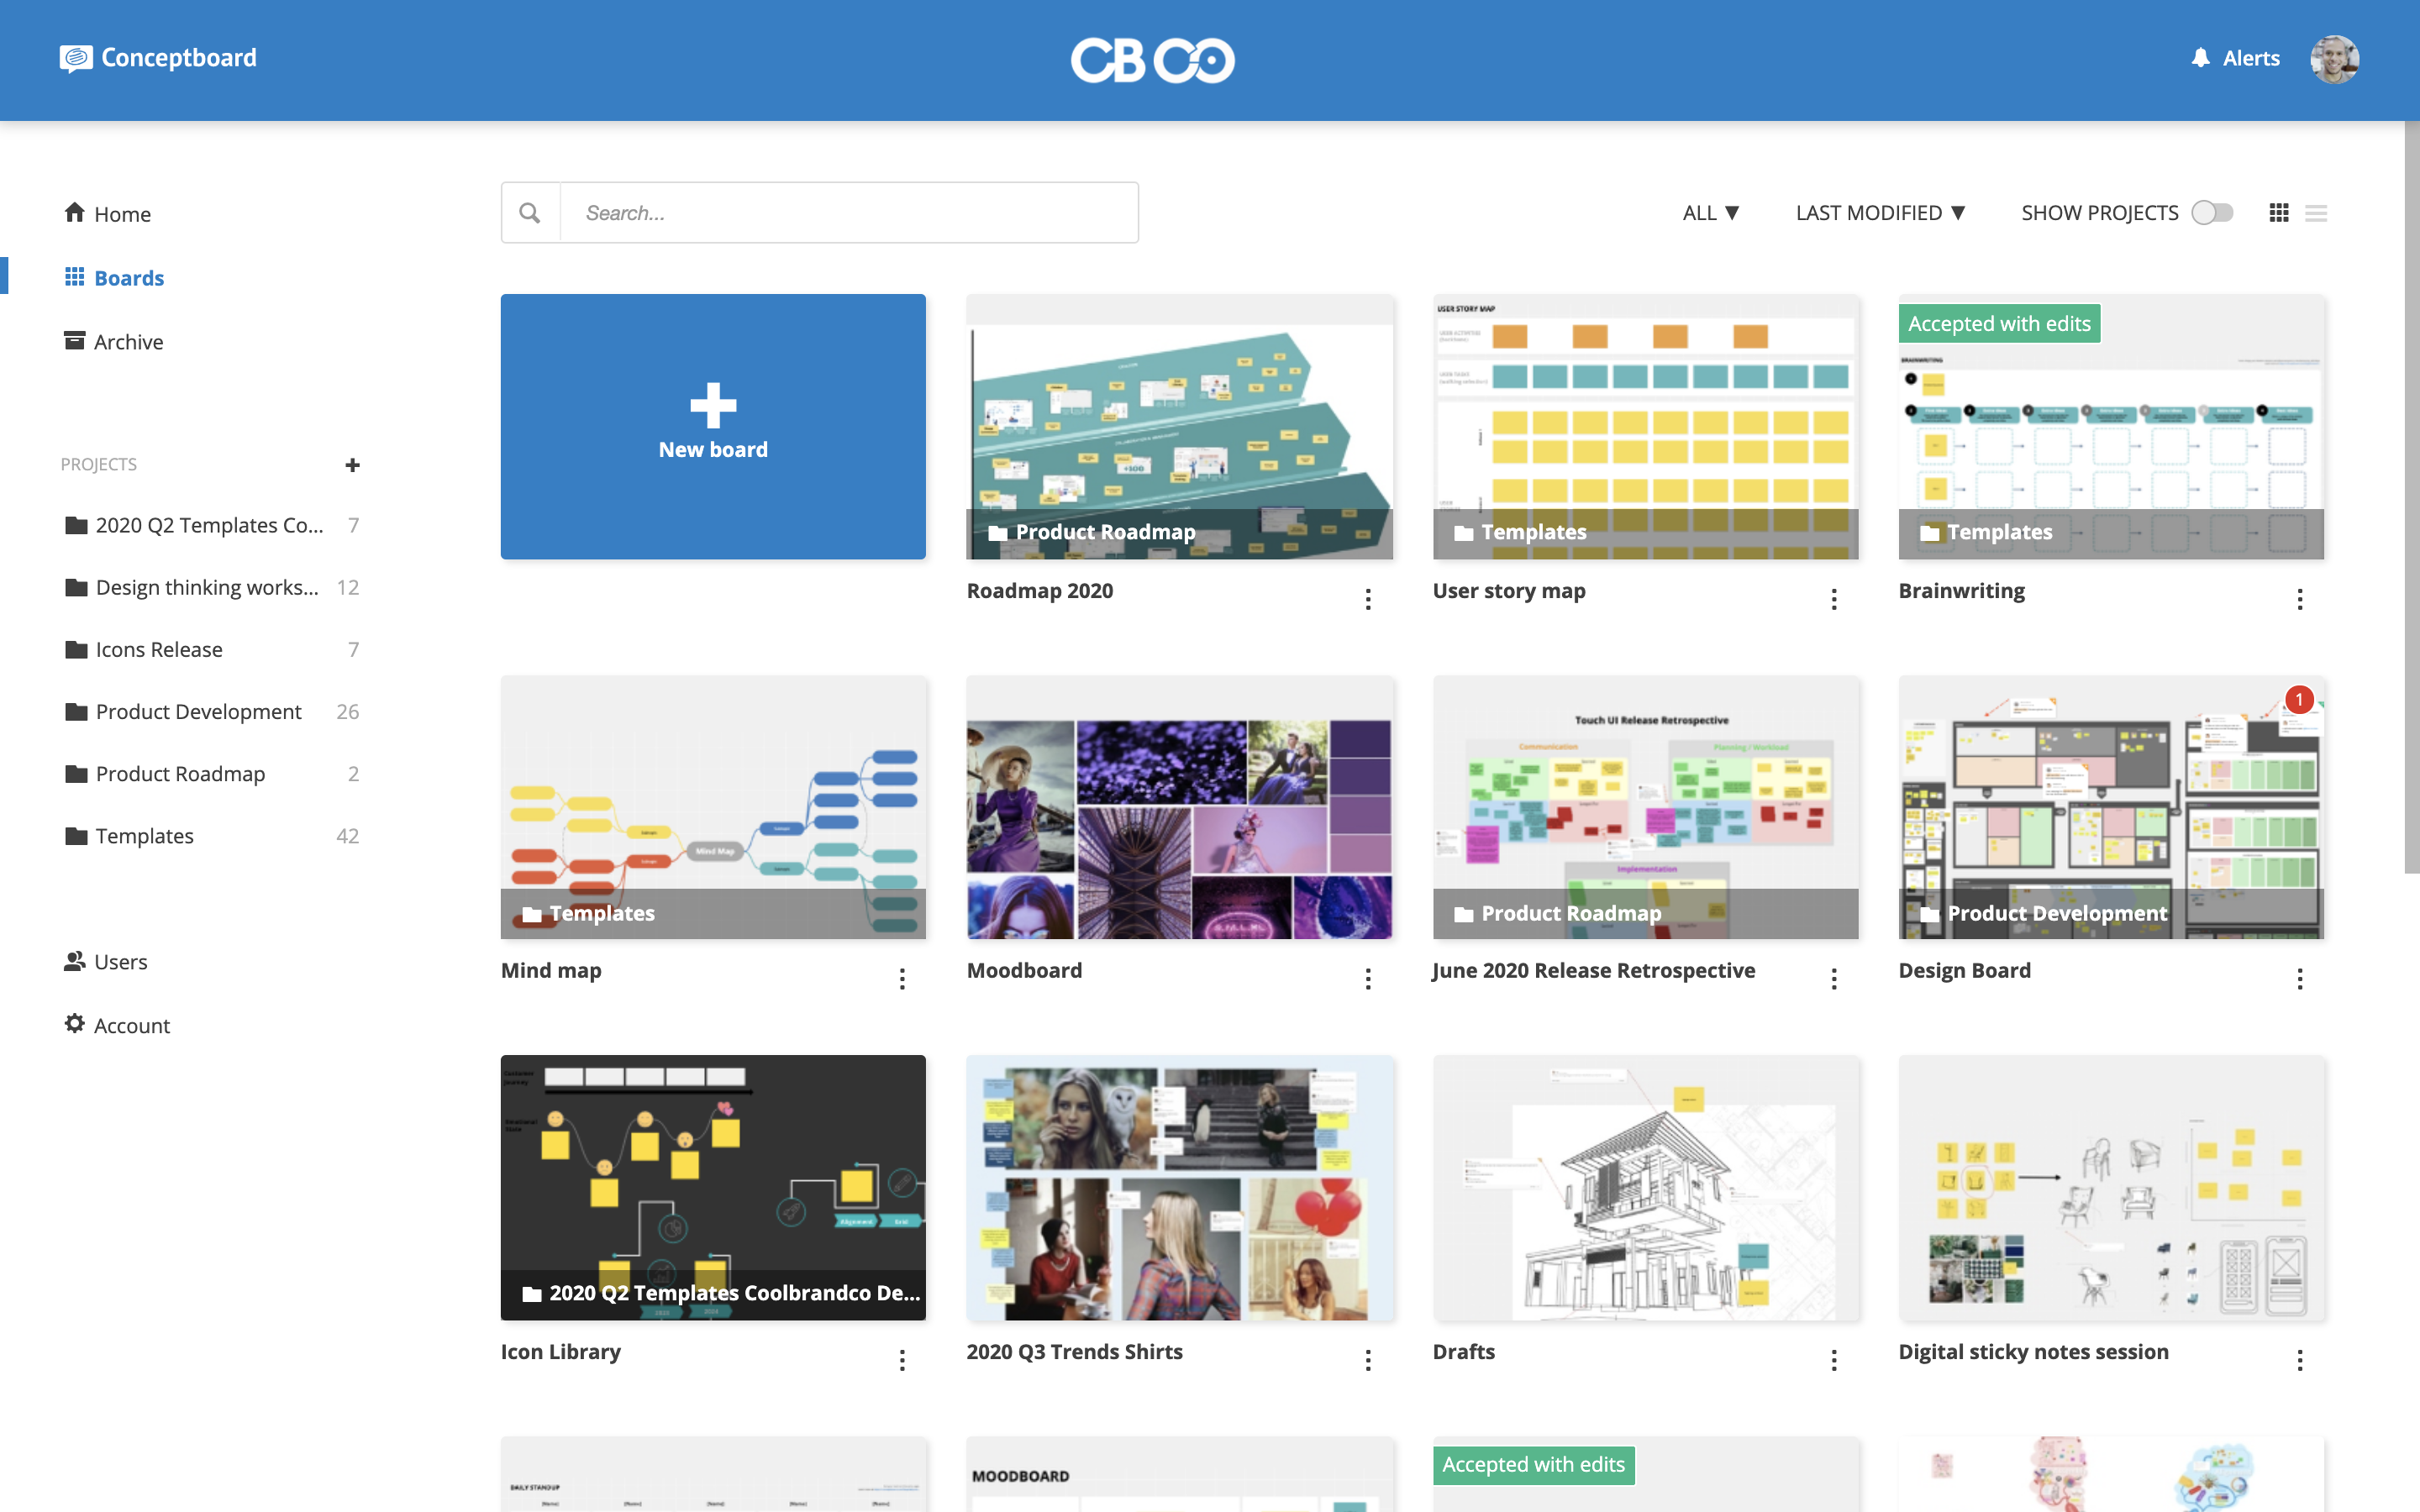Click the Users sidebar icon
The height and width of the screenshot is (1512, 2420).
73,960
